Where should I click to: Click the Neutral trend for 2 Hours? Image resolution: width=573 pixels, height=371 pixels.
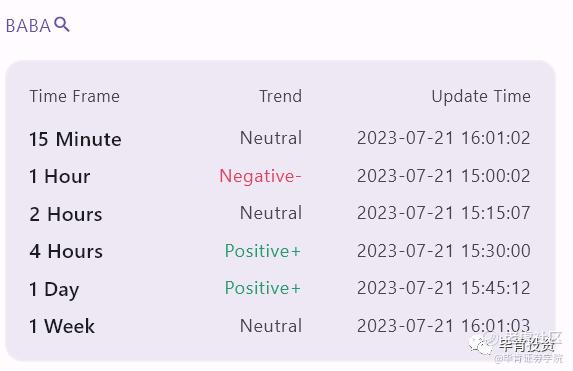click(x=271, y=213)
